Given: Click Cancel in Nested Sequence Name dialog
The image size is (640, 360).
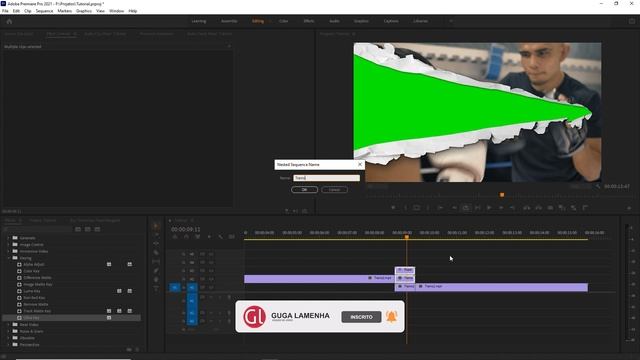Looking at the screenshot, I should (x=334, y=190).
